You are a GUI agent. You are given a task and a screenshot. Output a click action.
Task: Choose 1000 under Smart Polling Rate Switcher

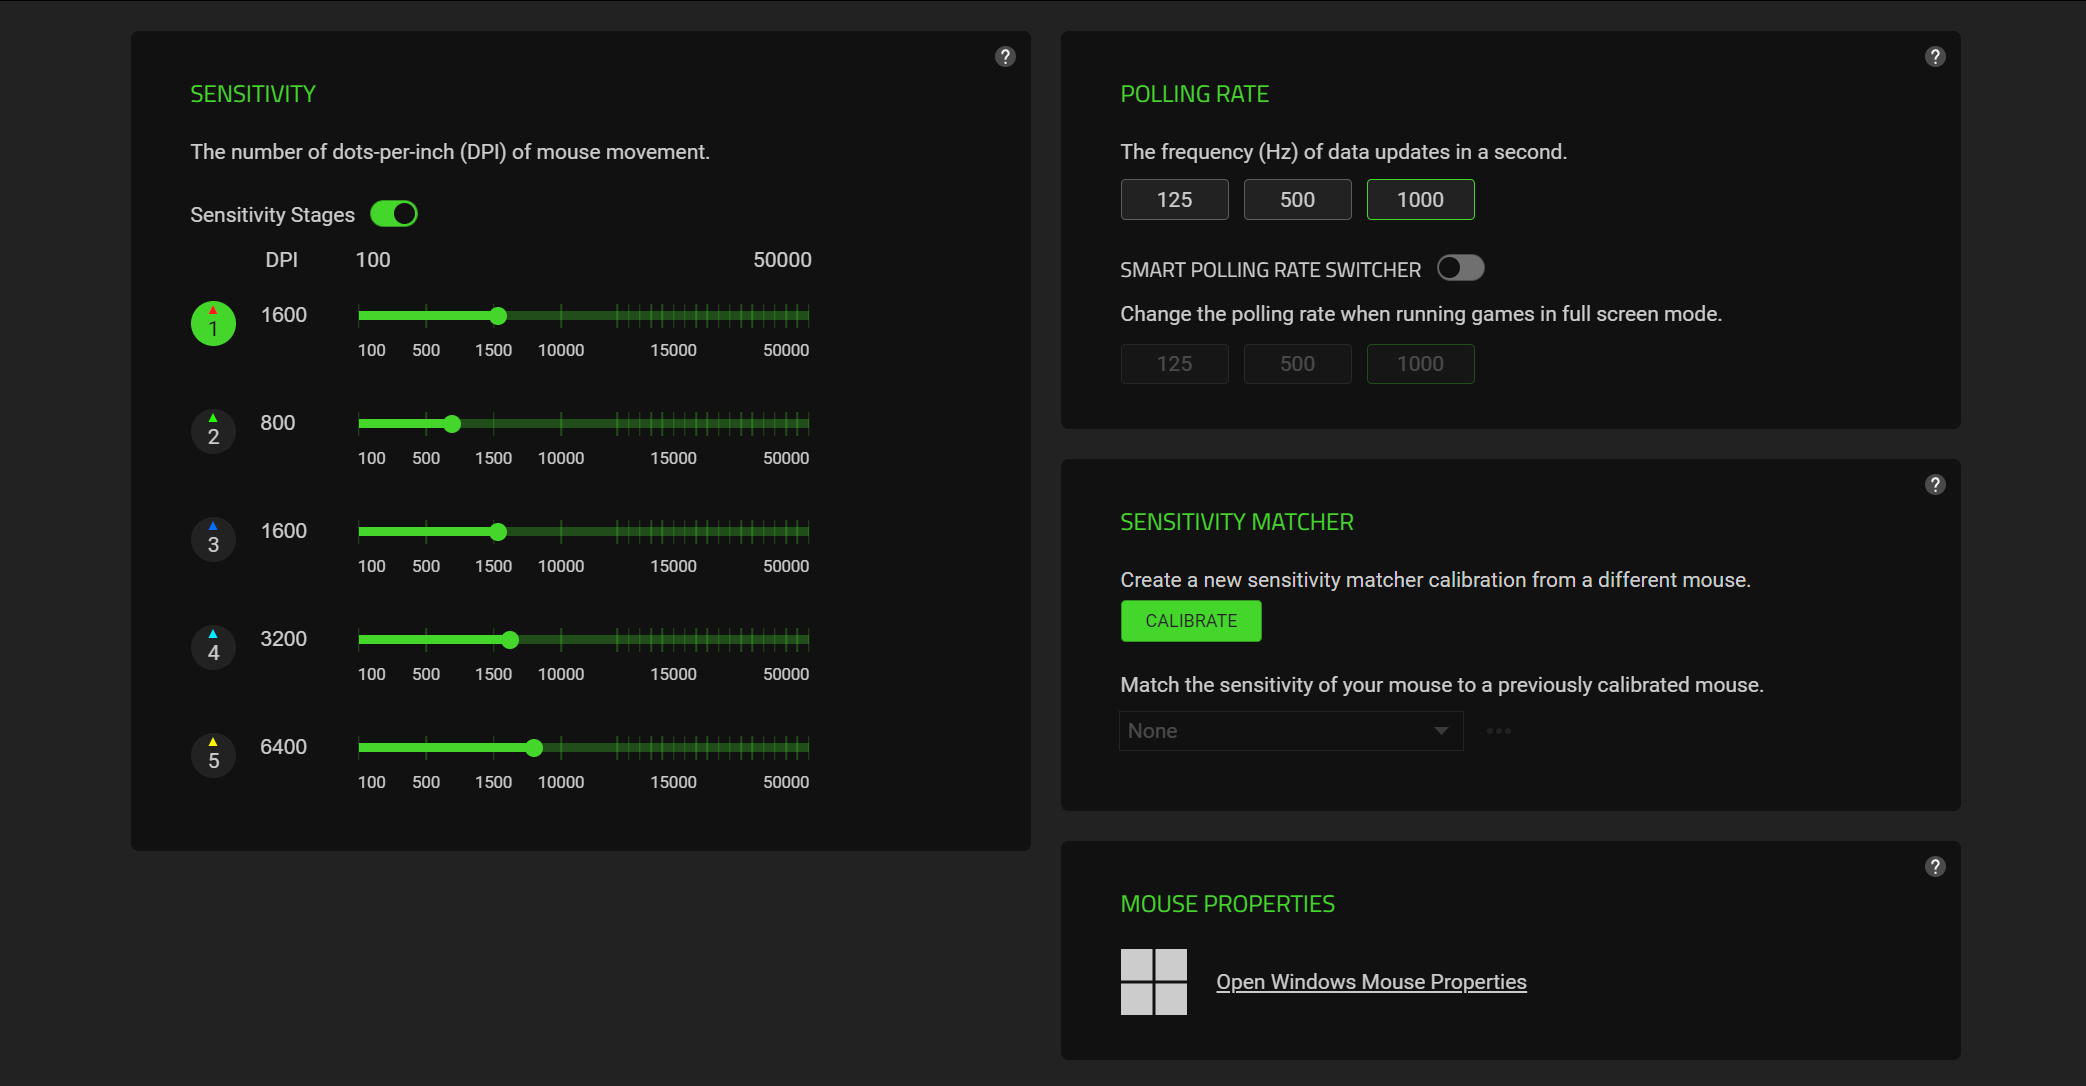[x=1420, y=364]
